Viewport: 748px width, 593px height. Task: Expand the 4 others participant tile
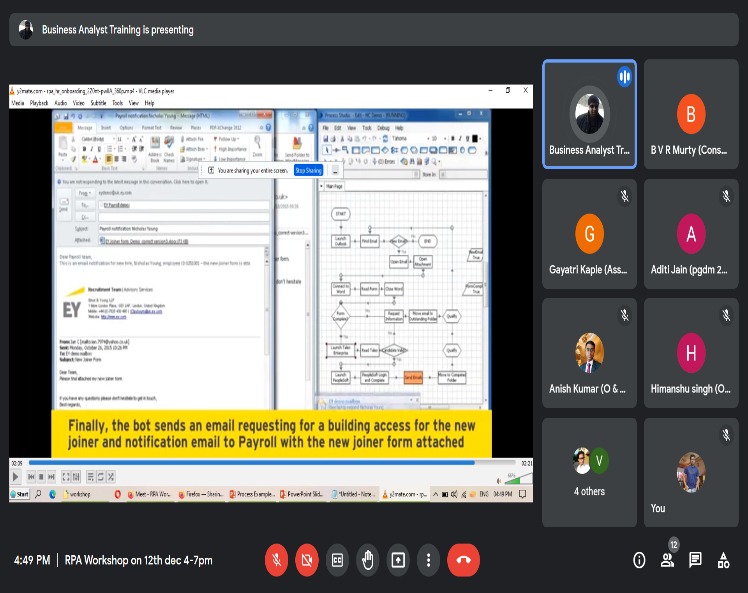pyautogui.click(x=590, y=472)
